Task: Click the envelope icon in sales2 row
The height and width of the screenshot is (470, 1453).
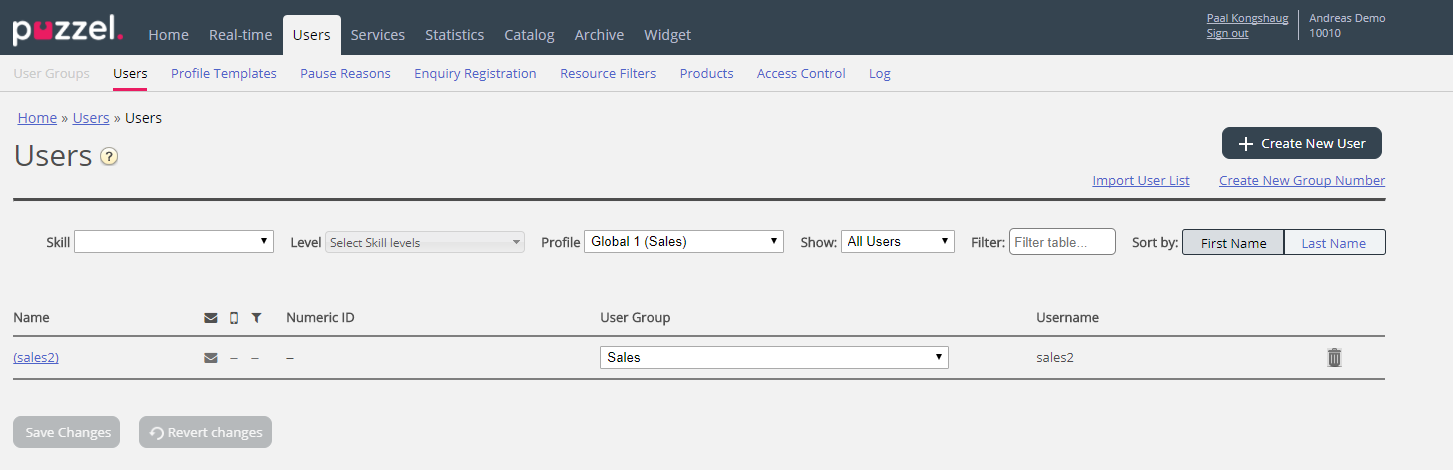Action: click(211, 357)
